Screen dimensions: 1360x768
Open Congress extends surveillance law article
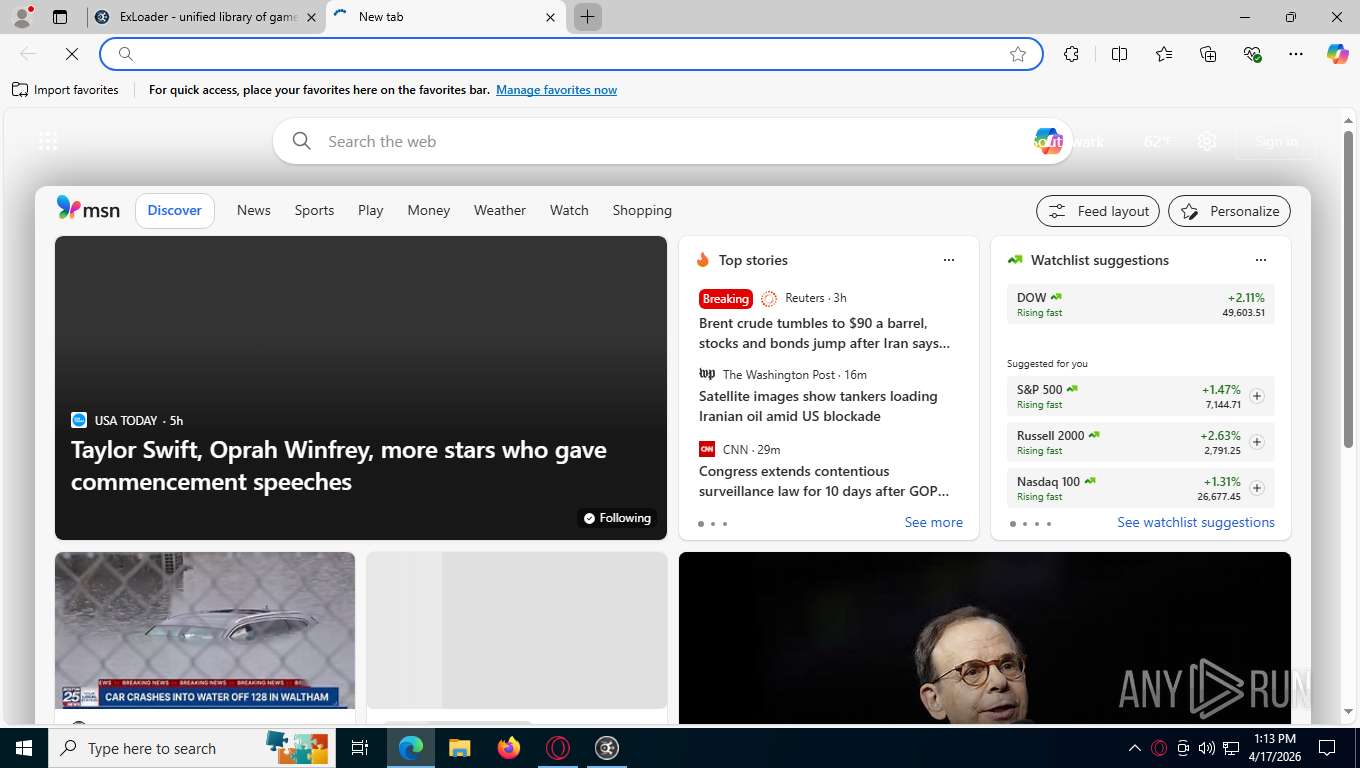(824, 481)
